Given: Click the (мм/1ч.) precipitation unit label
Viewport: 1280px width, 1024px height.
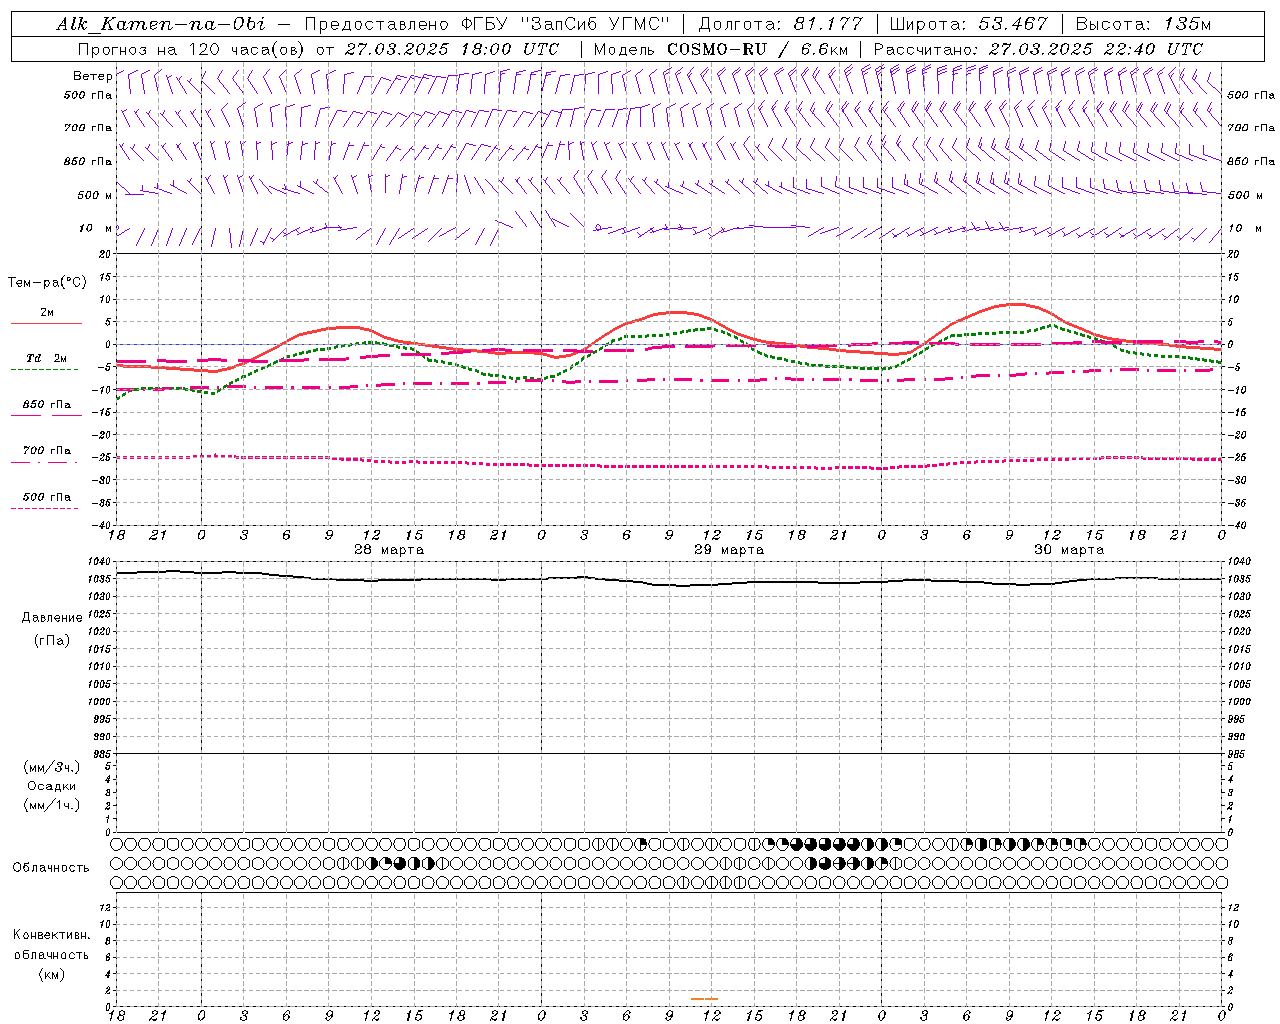Looking at the screenshot, I should tap(52, 805).
